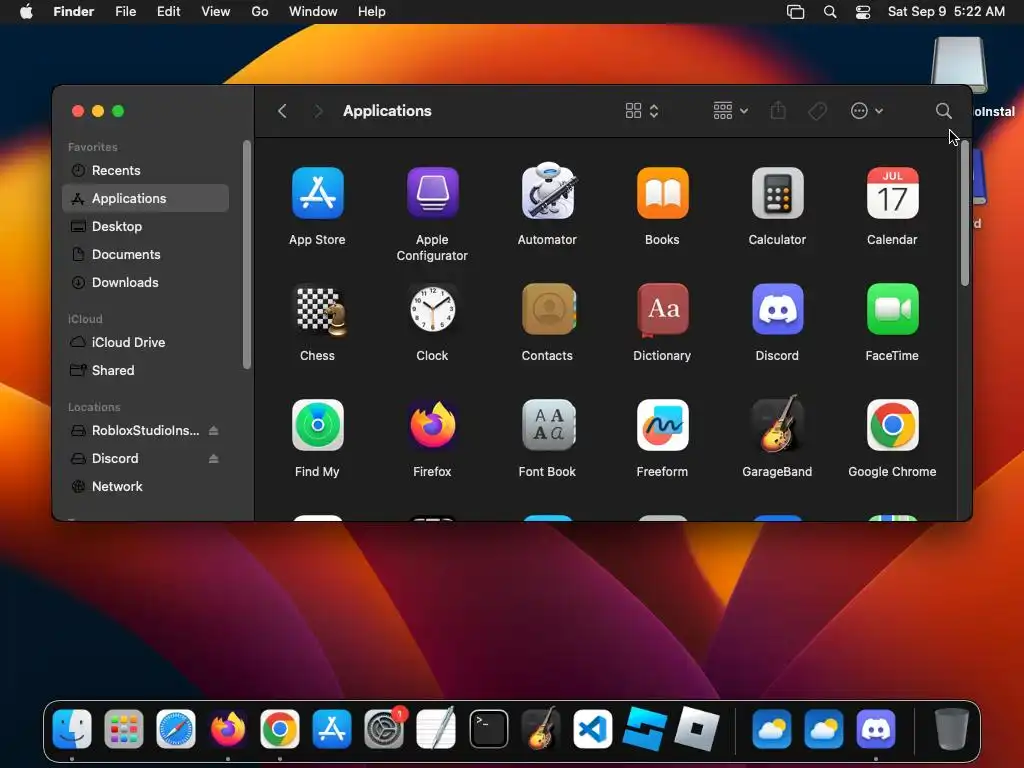
Task: Select the Find My app icon
Action: click(317, 425)
